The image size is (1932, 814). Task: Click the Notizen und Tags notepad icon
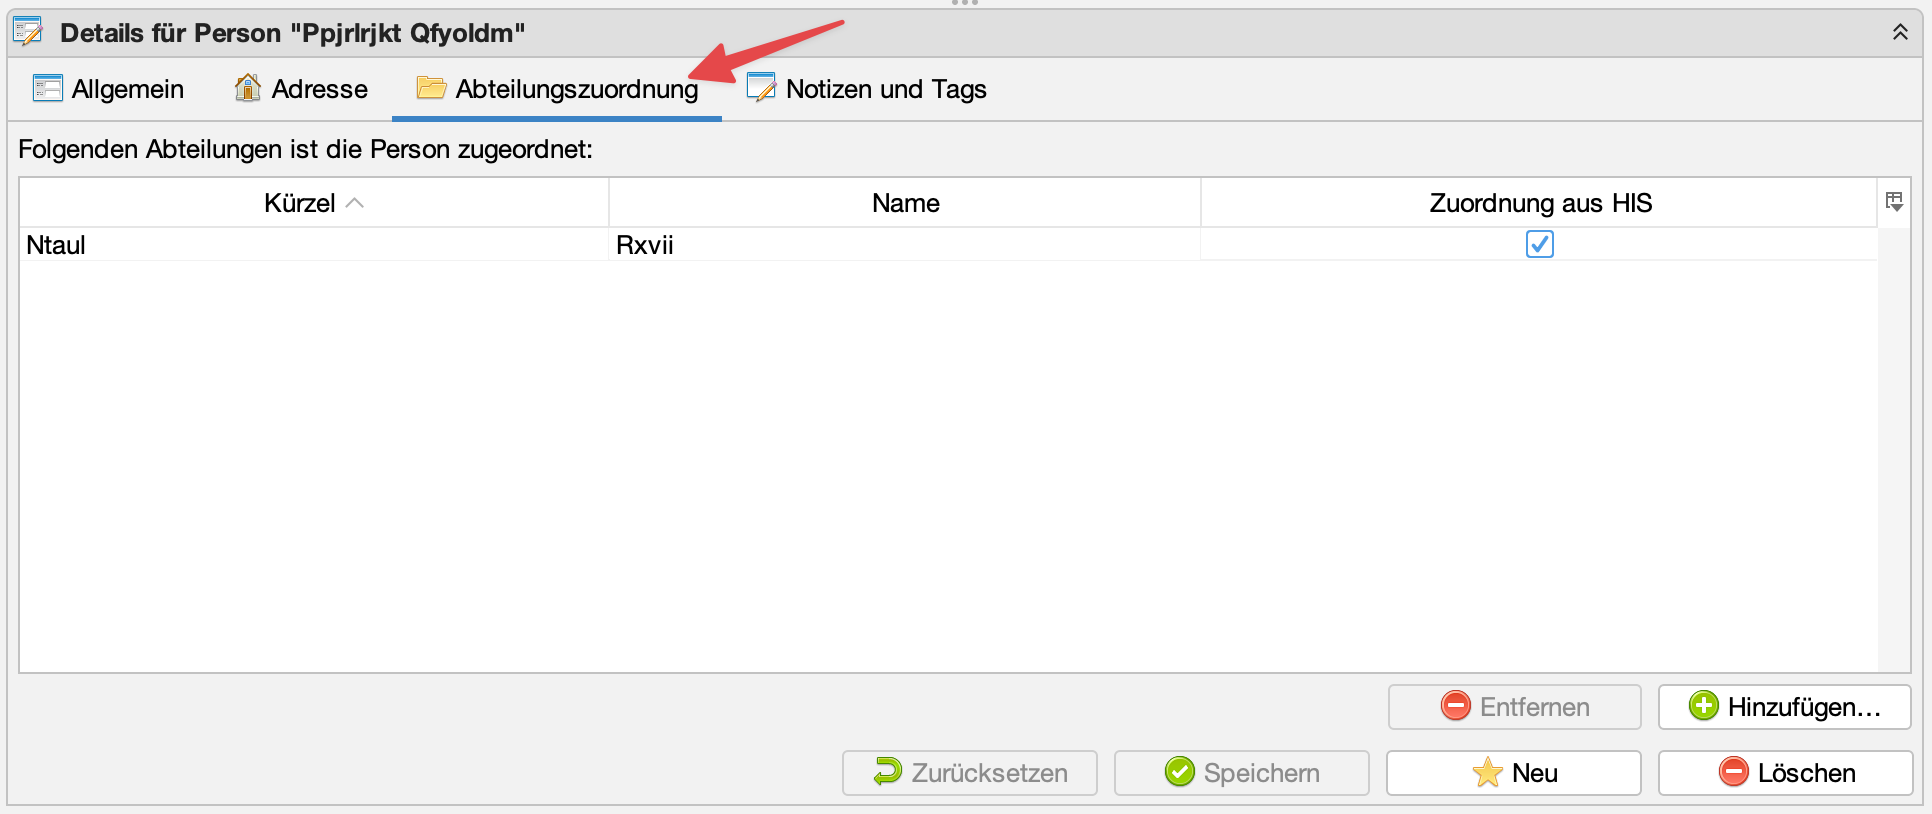(761, 88)
